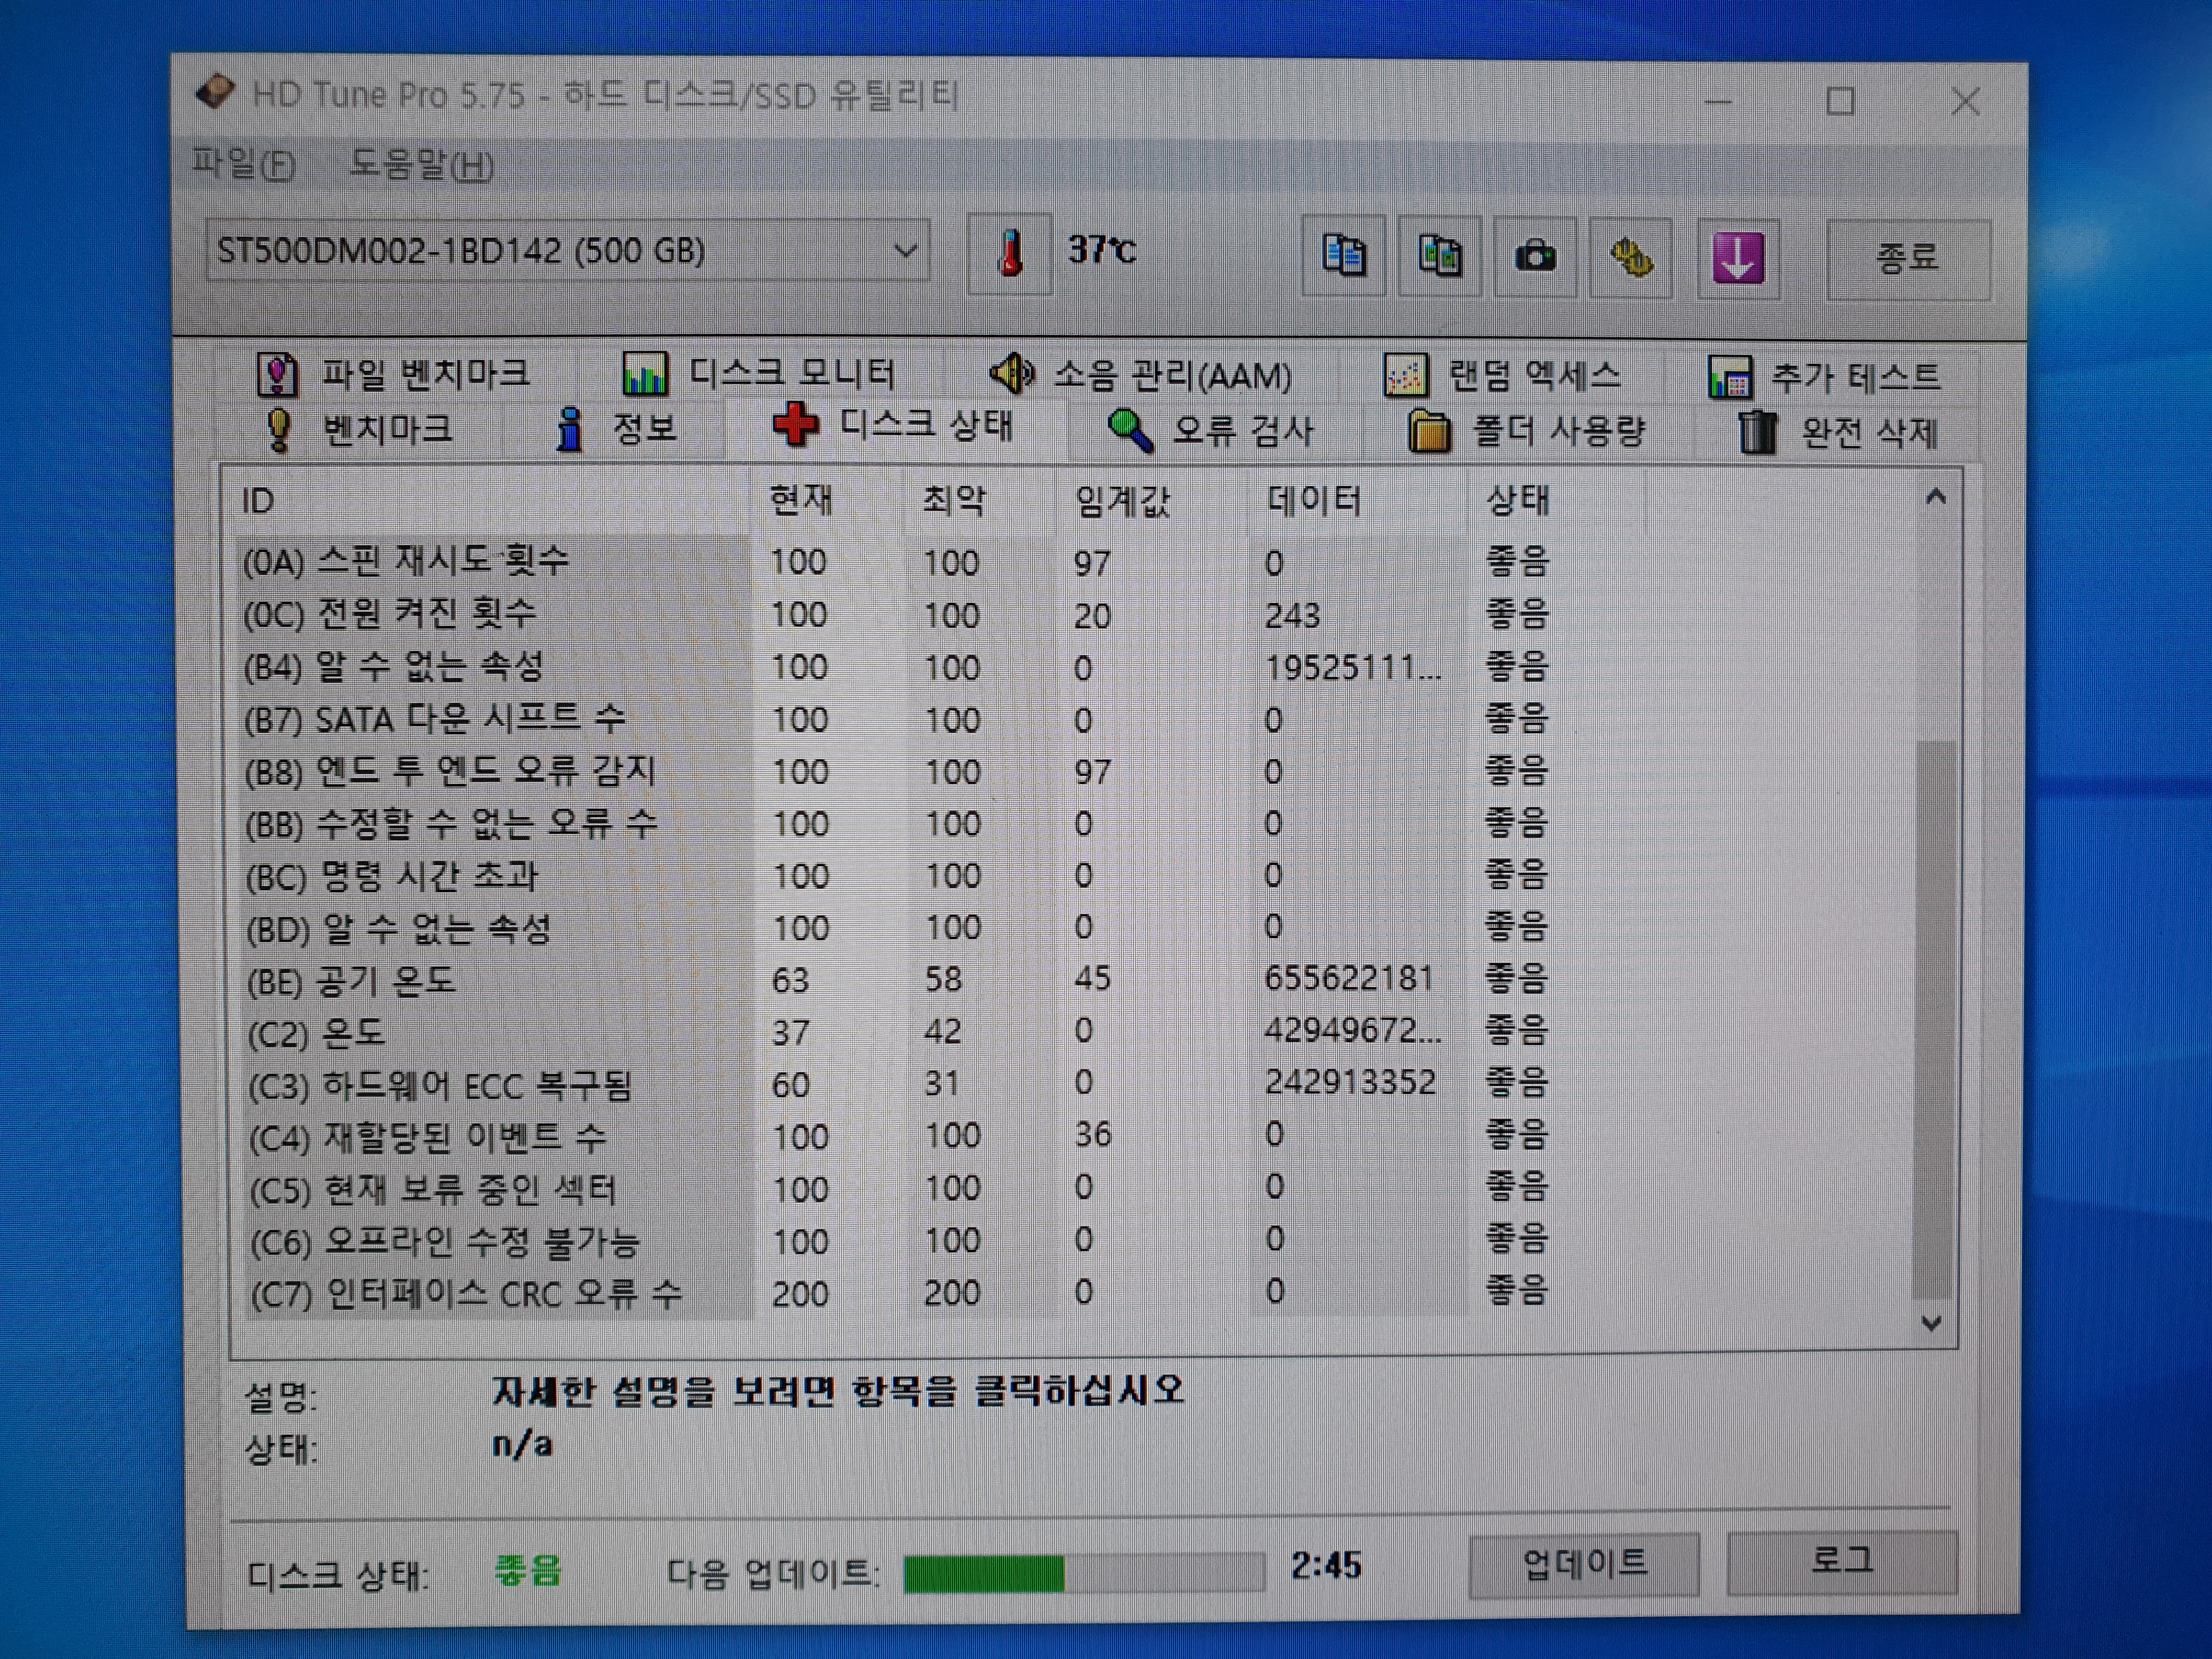
Task: Click the 디스크 모니터 chart icon
Action: pyautogui.click(x=644, y=374)
